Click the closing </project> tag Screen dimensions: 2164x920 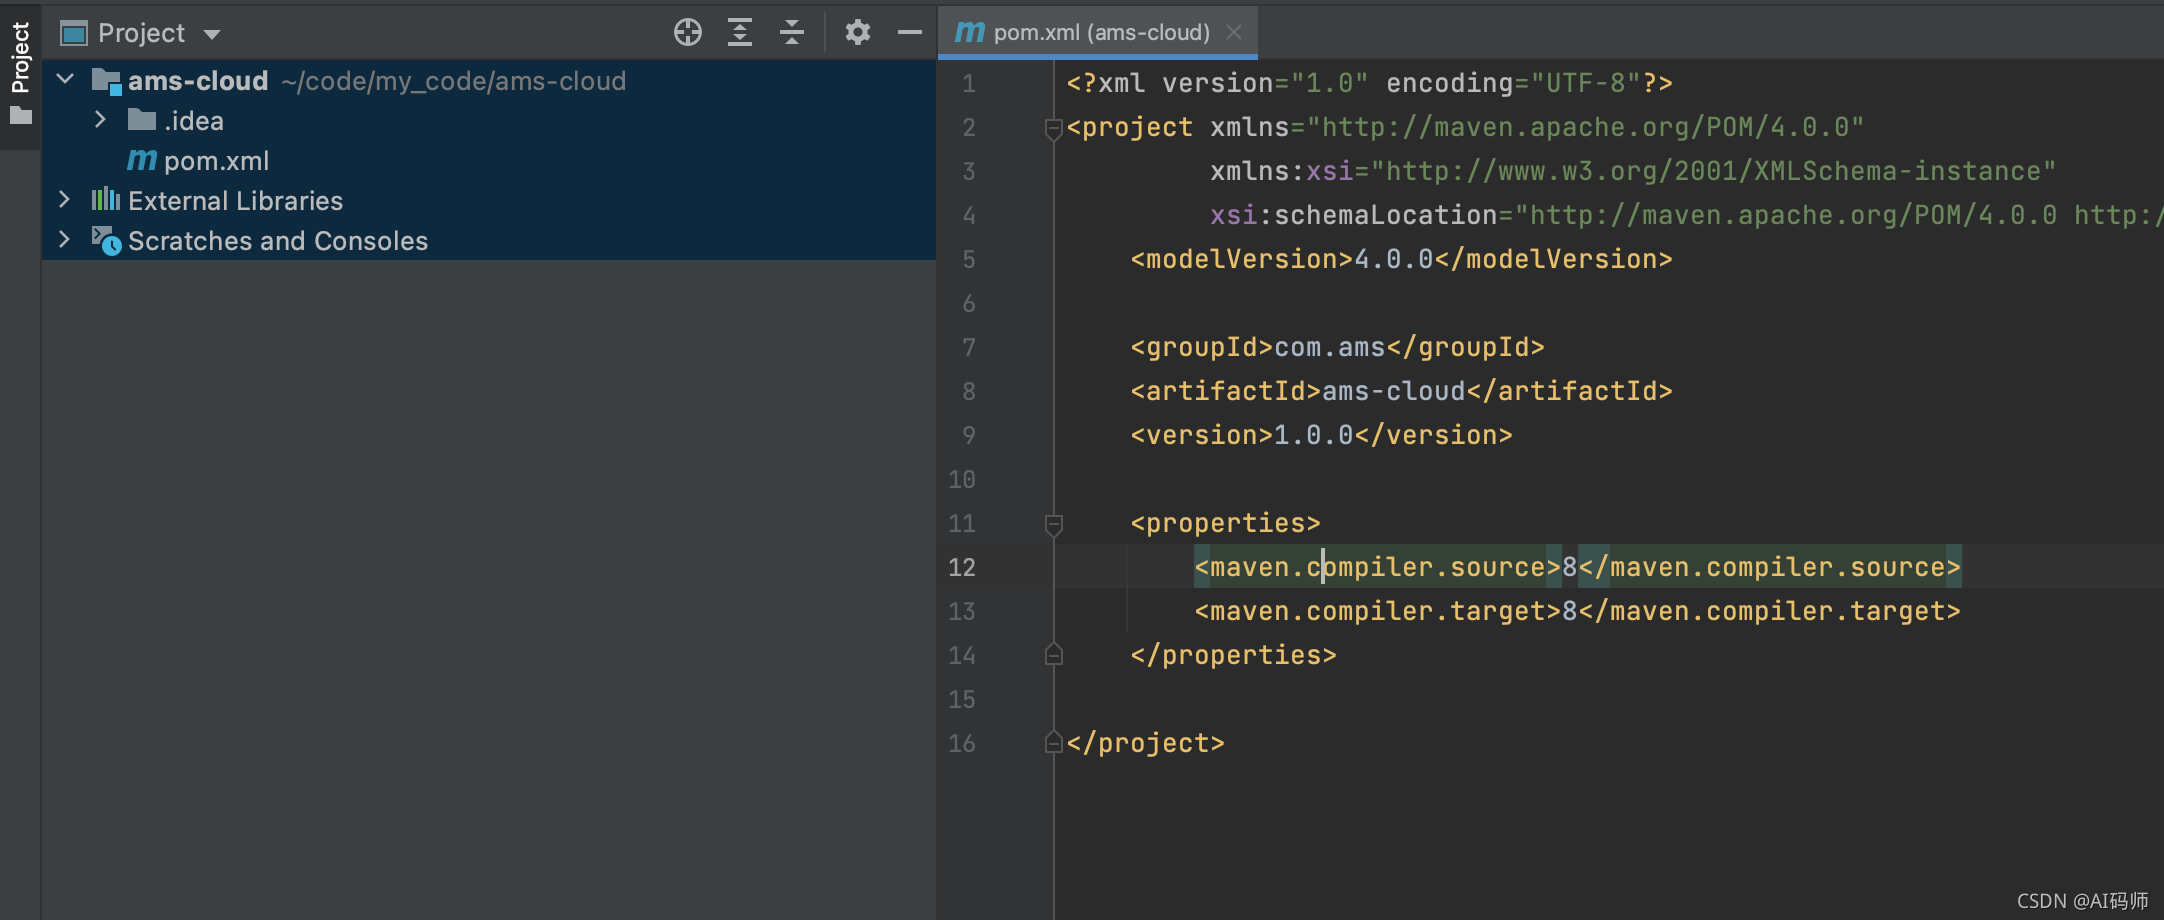[1146, 743]
